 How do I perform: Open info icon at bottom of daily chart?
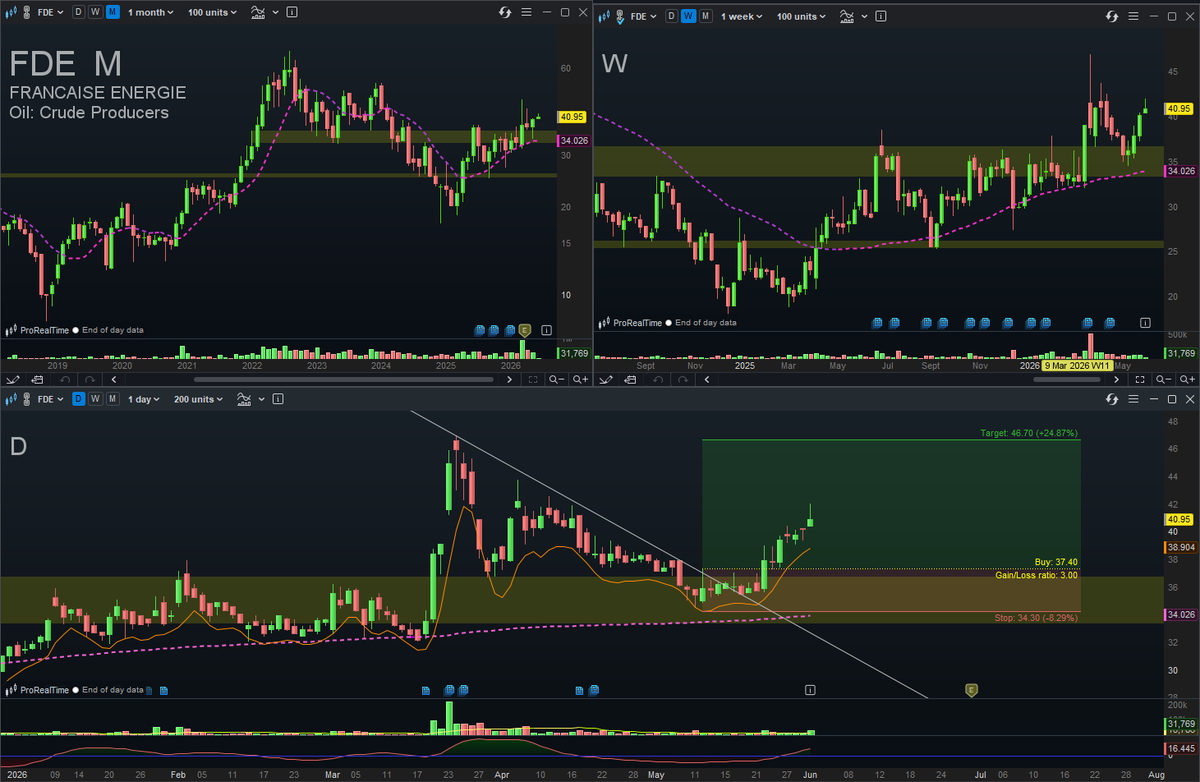(x=810, y=689)
